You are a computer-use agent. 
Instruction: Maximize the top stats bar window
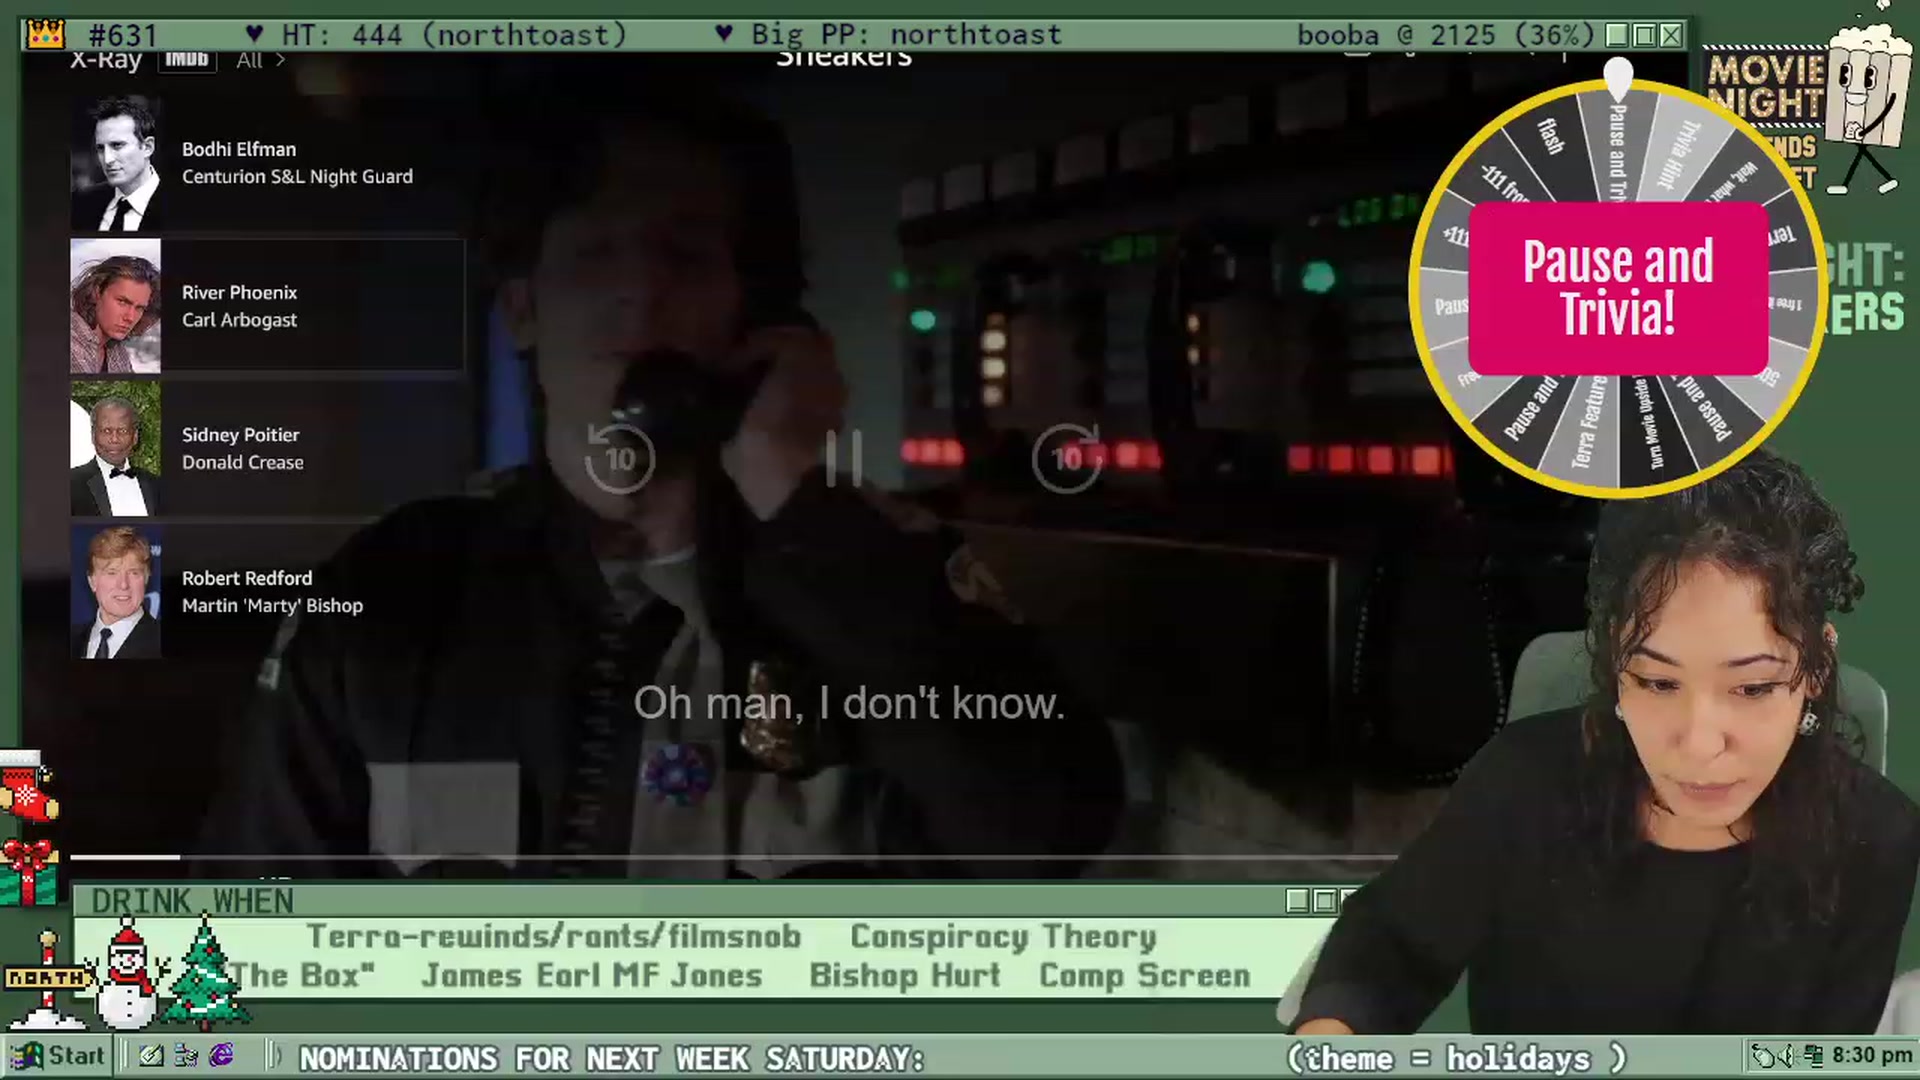(x=1644, y=35)
